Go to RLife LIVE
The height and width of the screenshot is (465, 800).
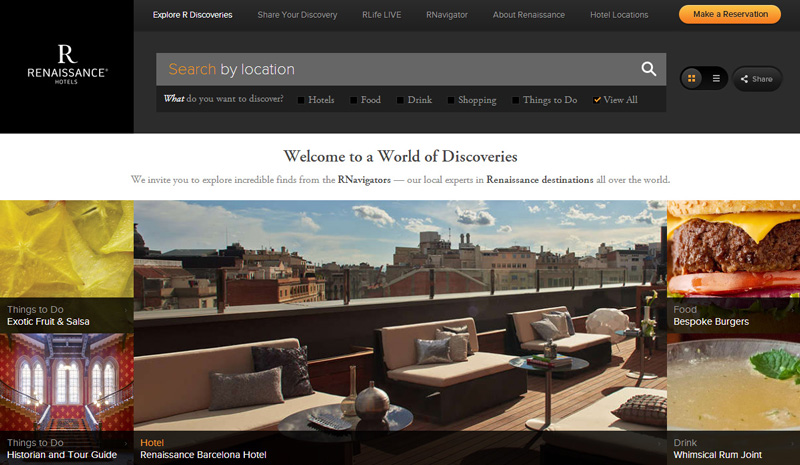coord(382,15)
